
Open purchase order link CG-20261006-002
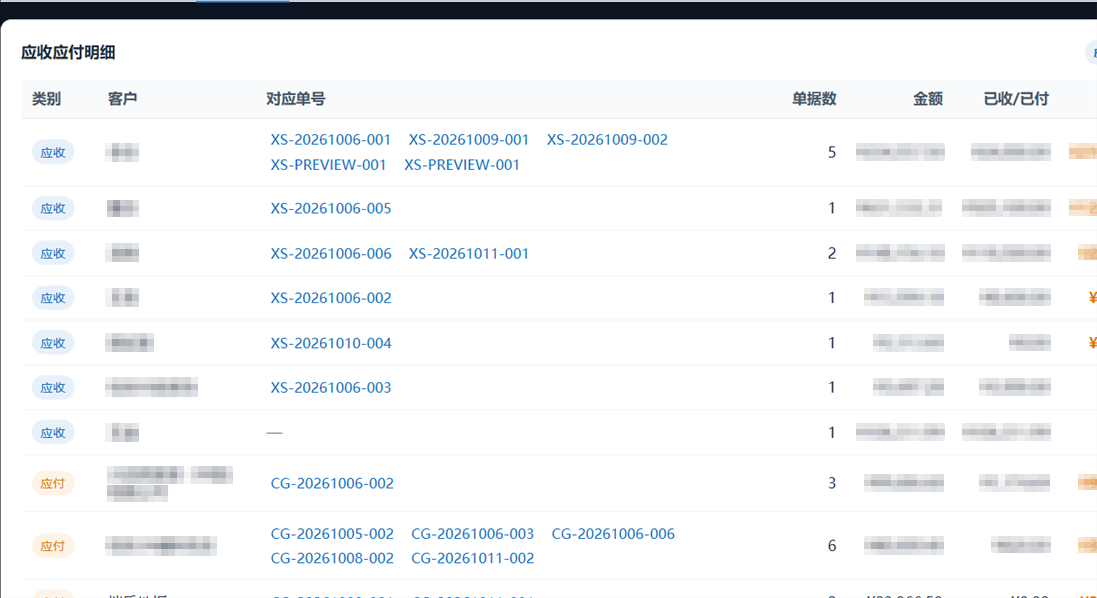click(332, 483)
